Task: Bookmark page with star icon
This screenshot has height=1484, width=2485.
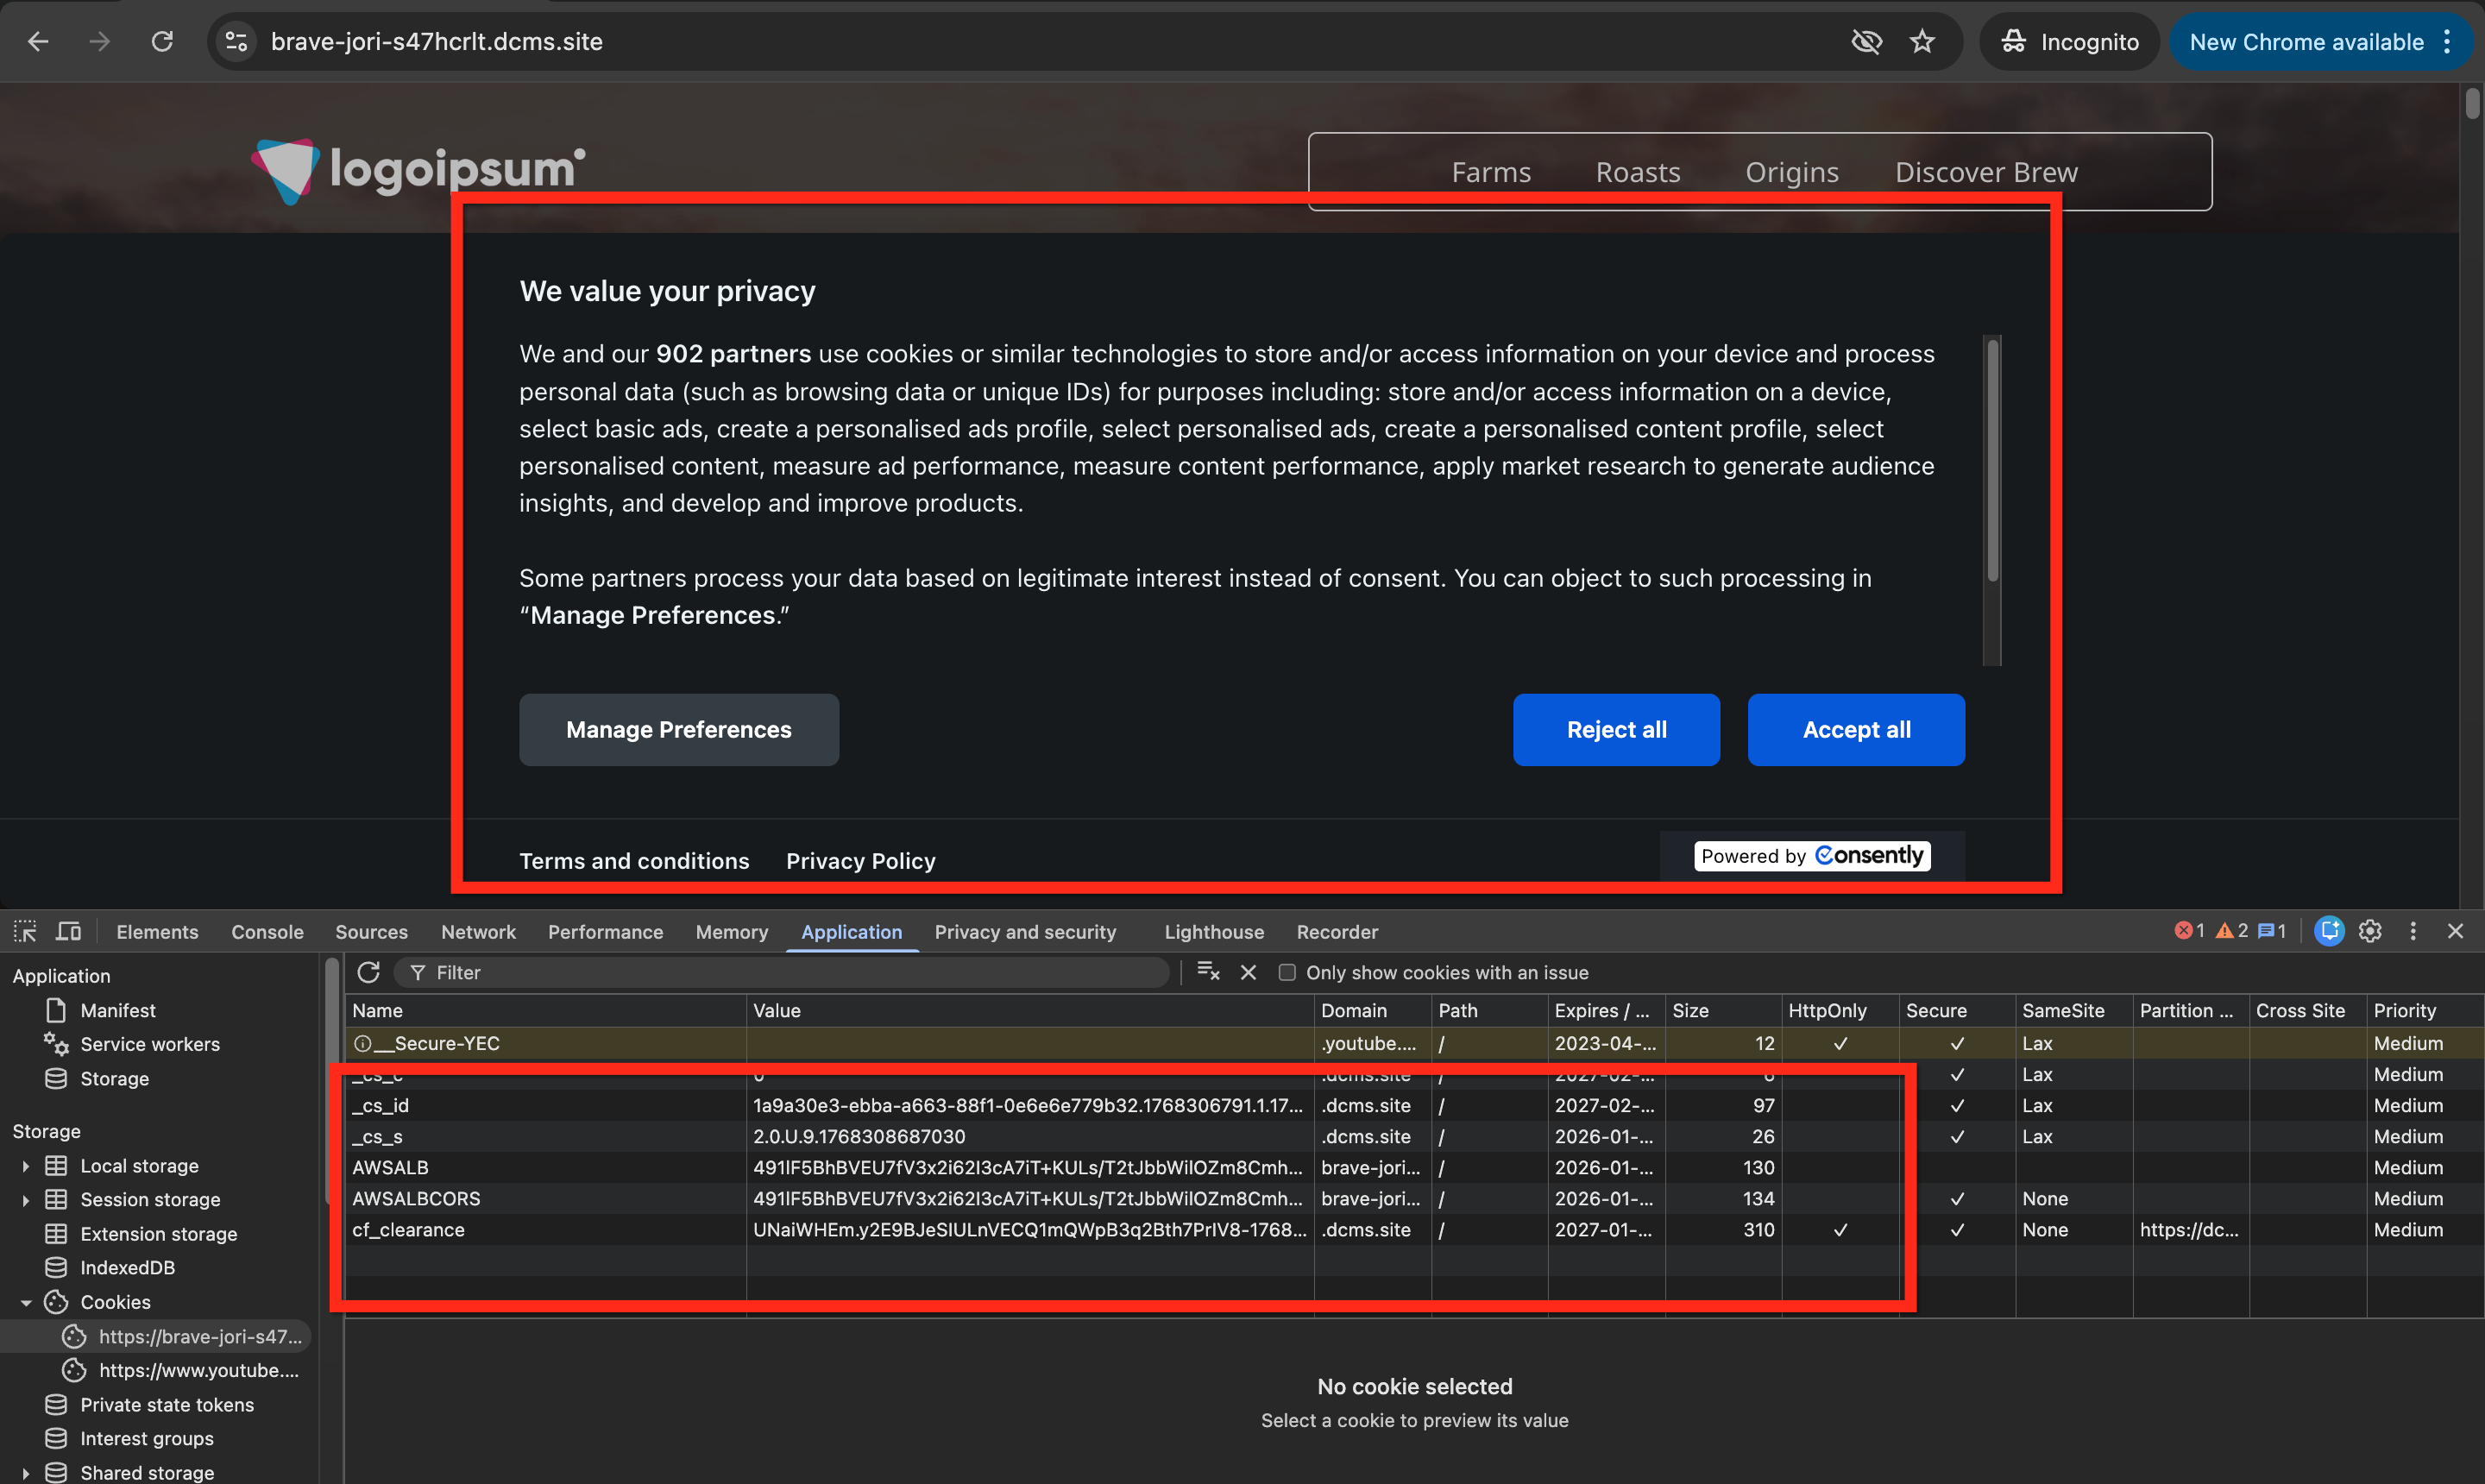Action: coord(1922,41)
